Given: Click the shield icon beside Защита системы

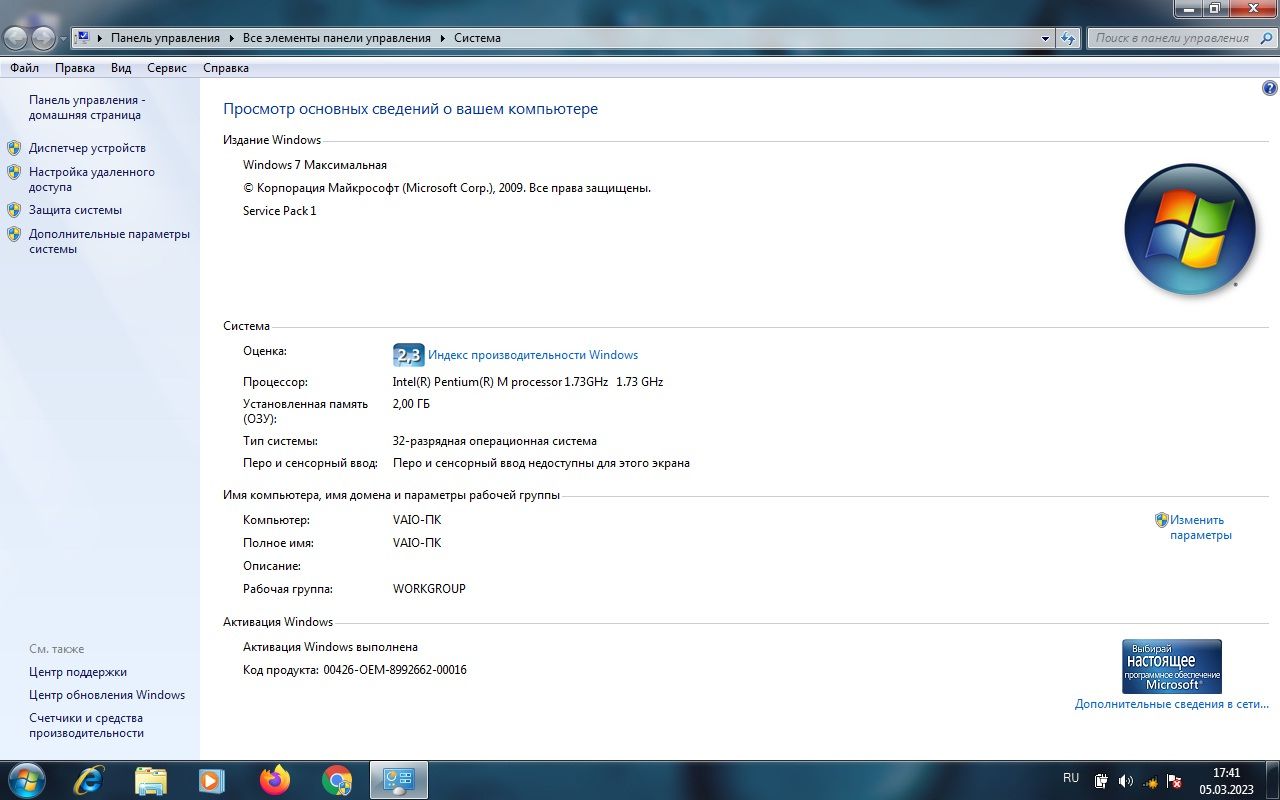Looking at the screenshot, I should [x=14, y=210].
